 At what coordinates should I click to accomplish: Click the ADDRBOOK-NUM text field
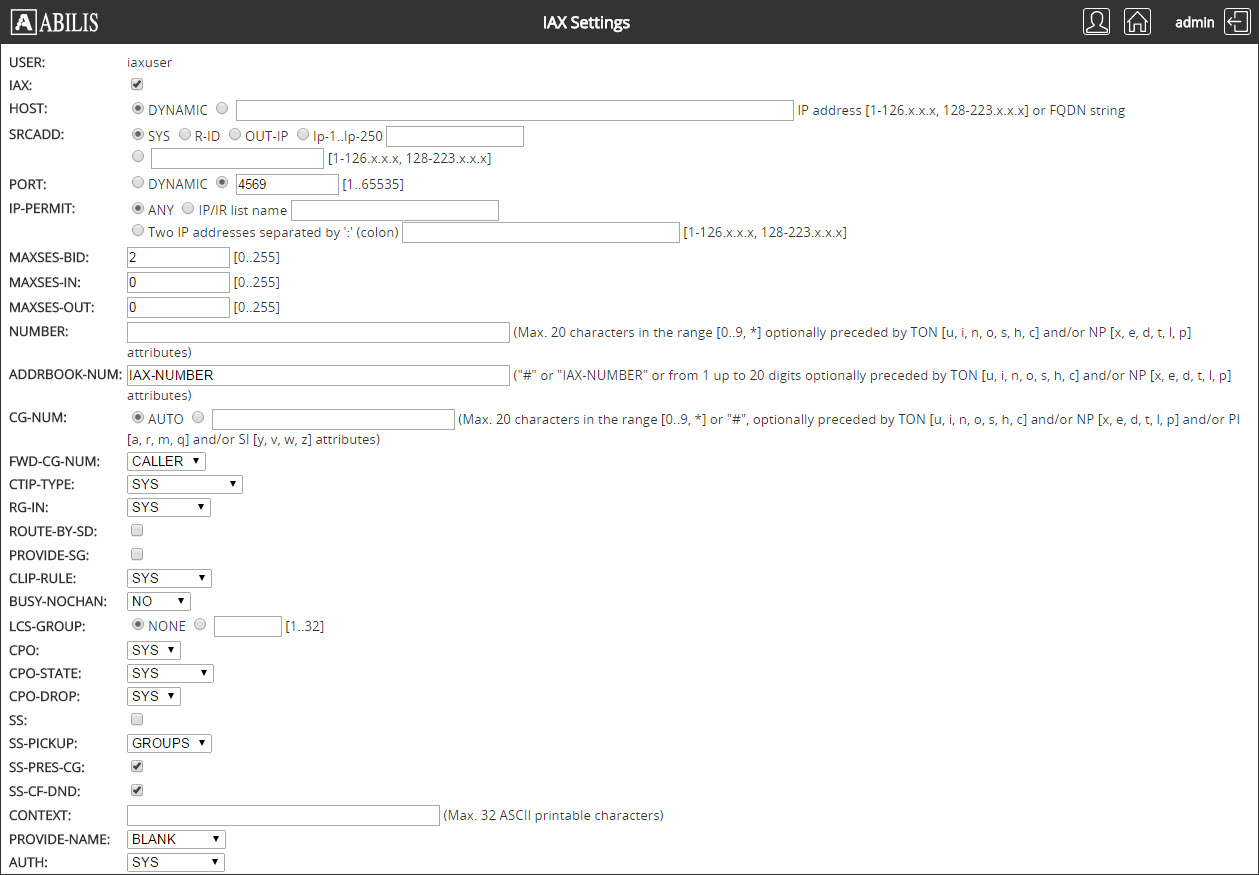(x=318, y=375)
